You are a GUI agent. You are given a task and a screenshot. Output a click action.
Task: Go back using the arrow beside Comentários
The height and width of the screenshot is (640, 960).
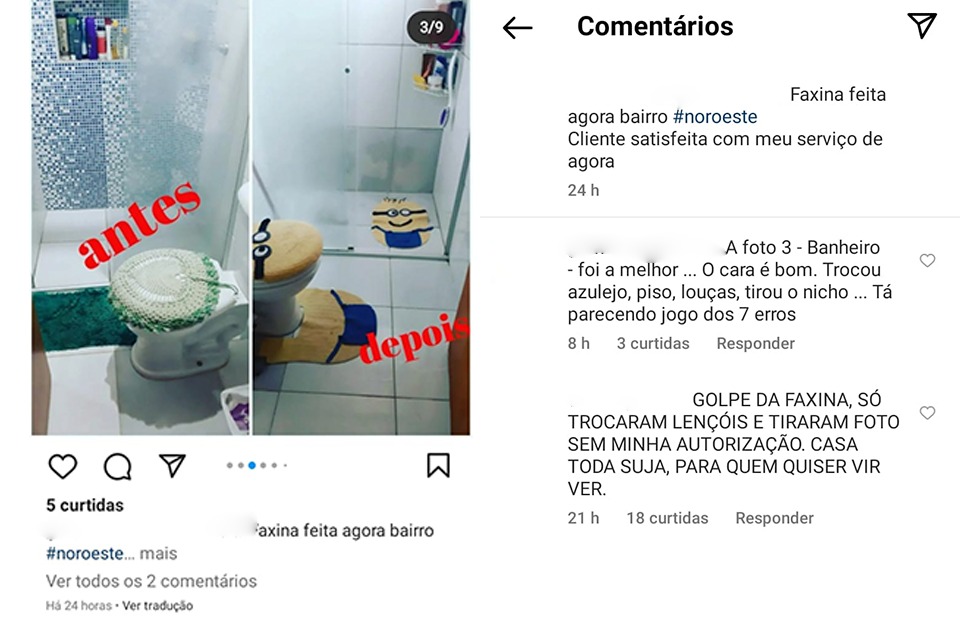coord(517,28)
